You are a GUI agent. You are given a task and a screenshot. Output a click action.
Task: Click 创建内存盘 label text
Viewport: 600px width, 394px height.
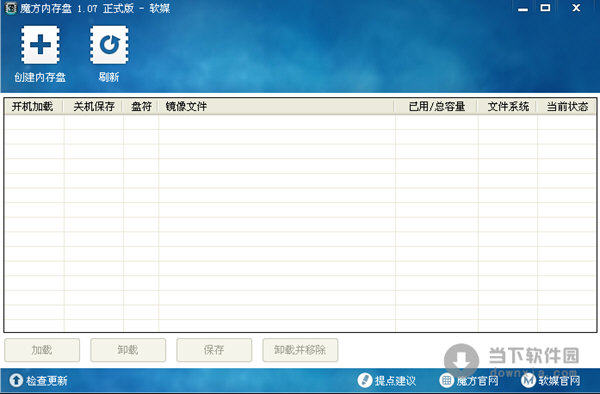click(40, 77)
